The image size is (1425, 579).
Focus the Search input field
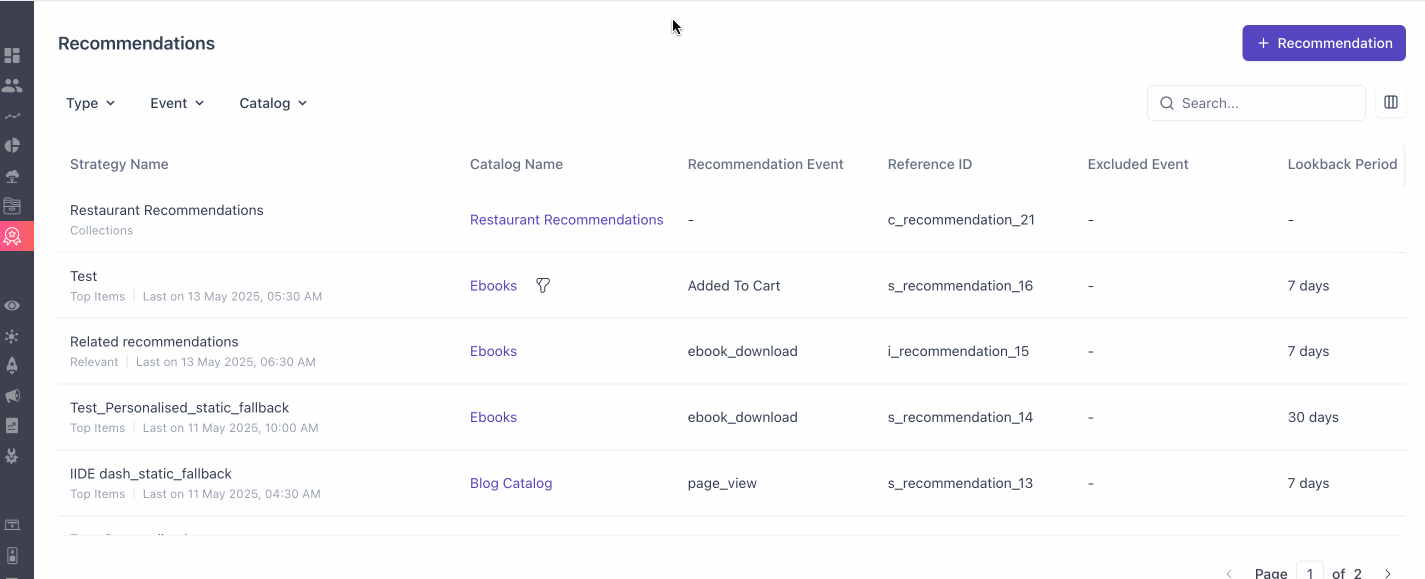pyautogui.click(x=1265, y=103)
